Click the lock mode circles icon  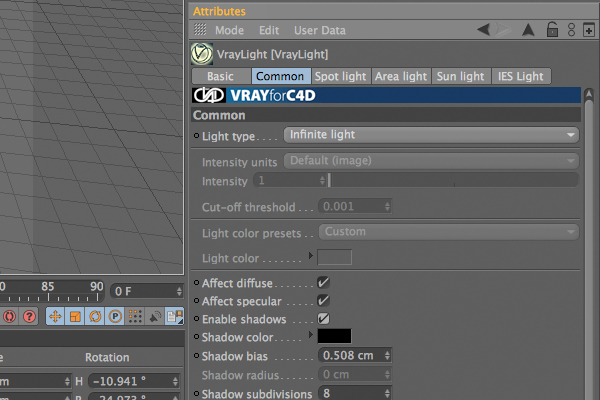571,29
